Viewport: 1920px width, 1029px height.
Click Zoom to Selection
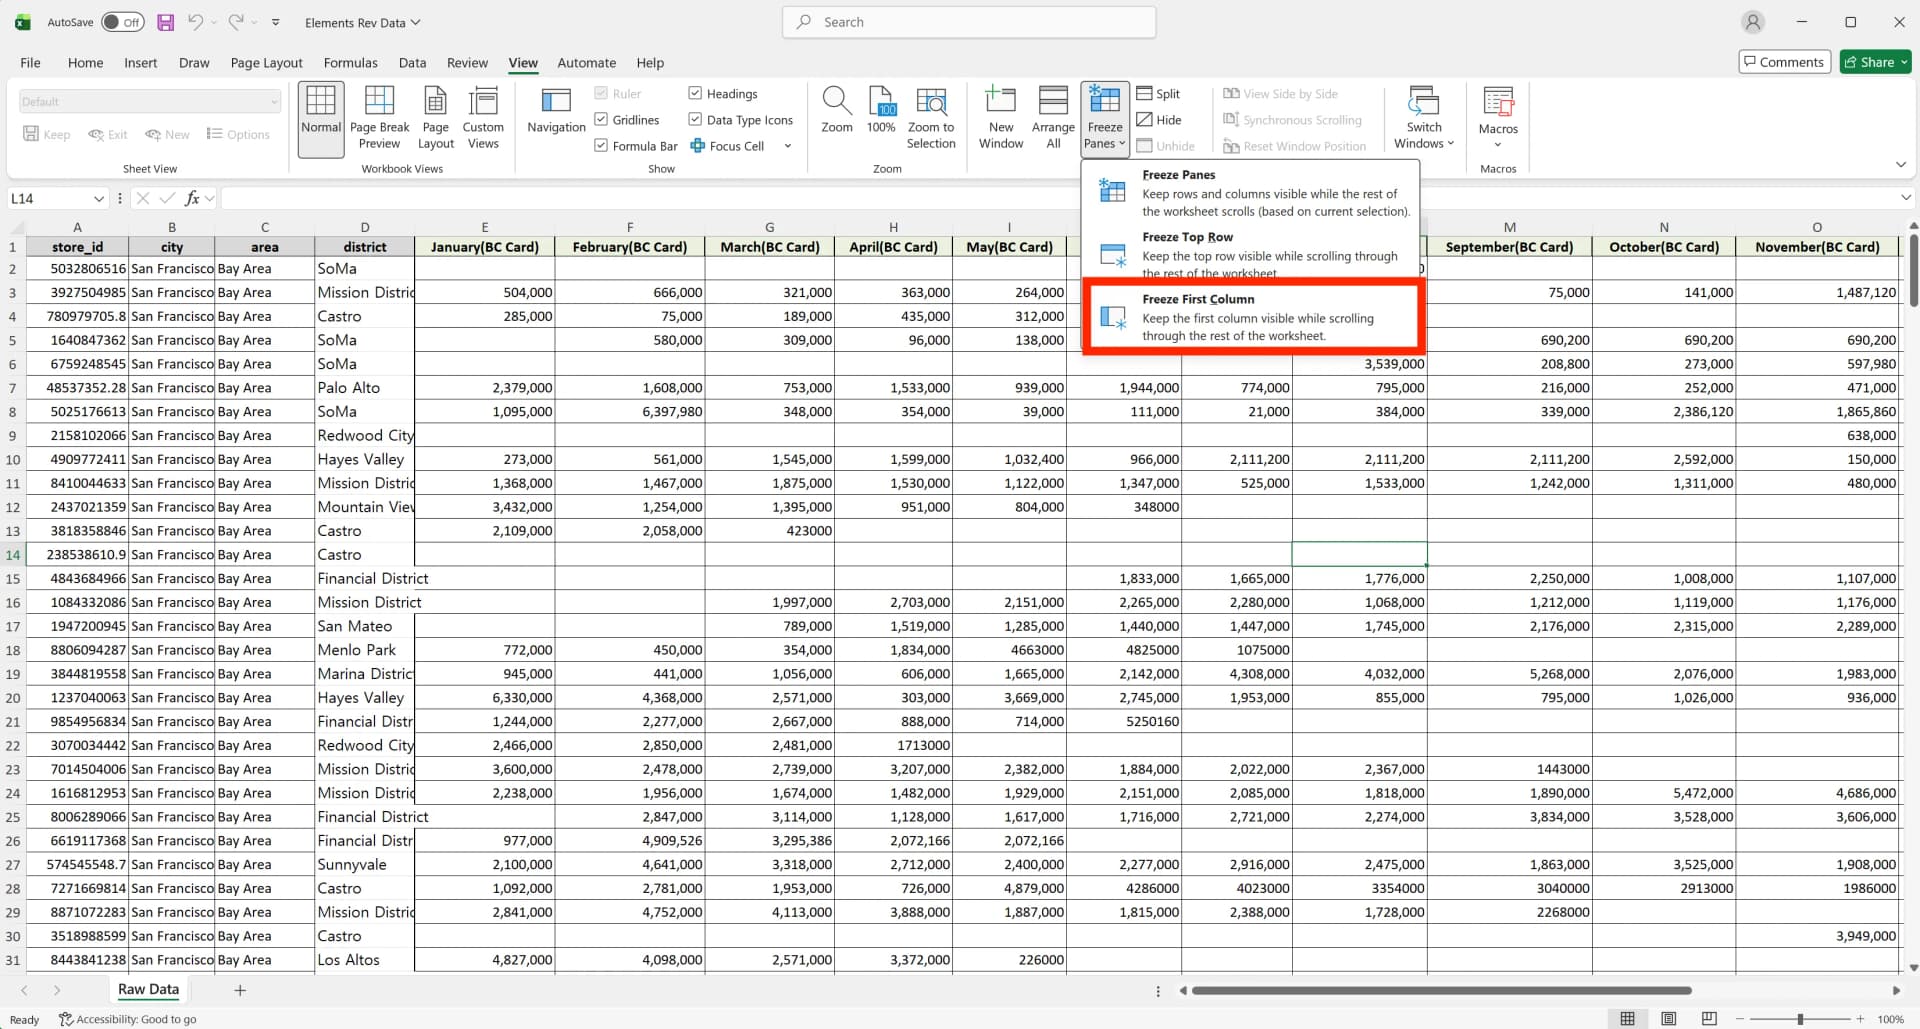point(931,117)
